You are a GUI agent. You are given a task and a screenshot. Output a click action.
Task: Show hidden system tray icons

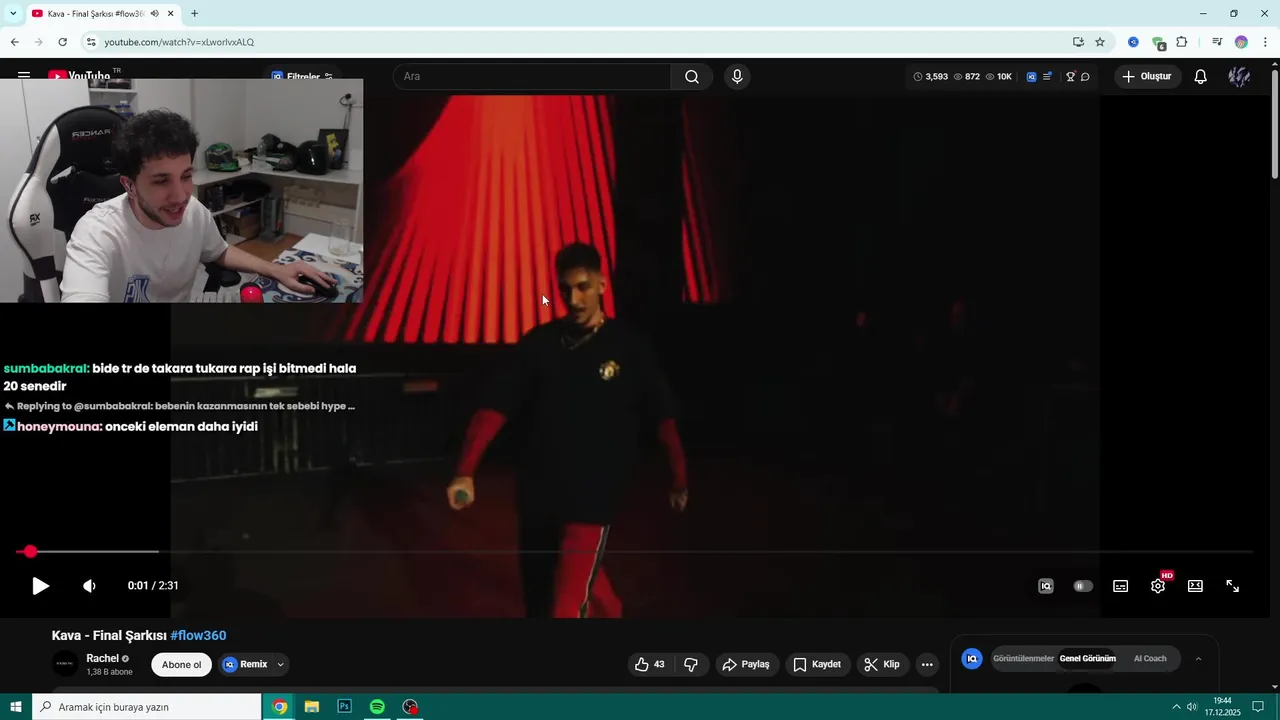click(x=1176, y=707)
